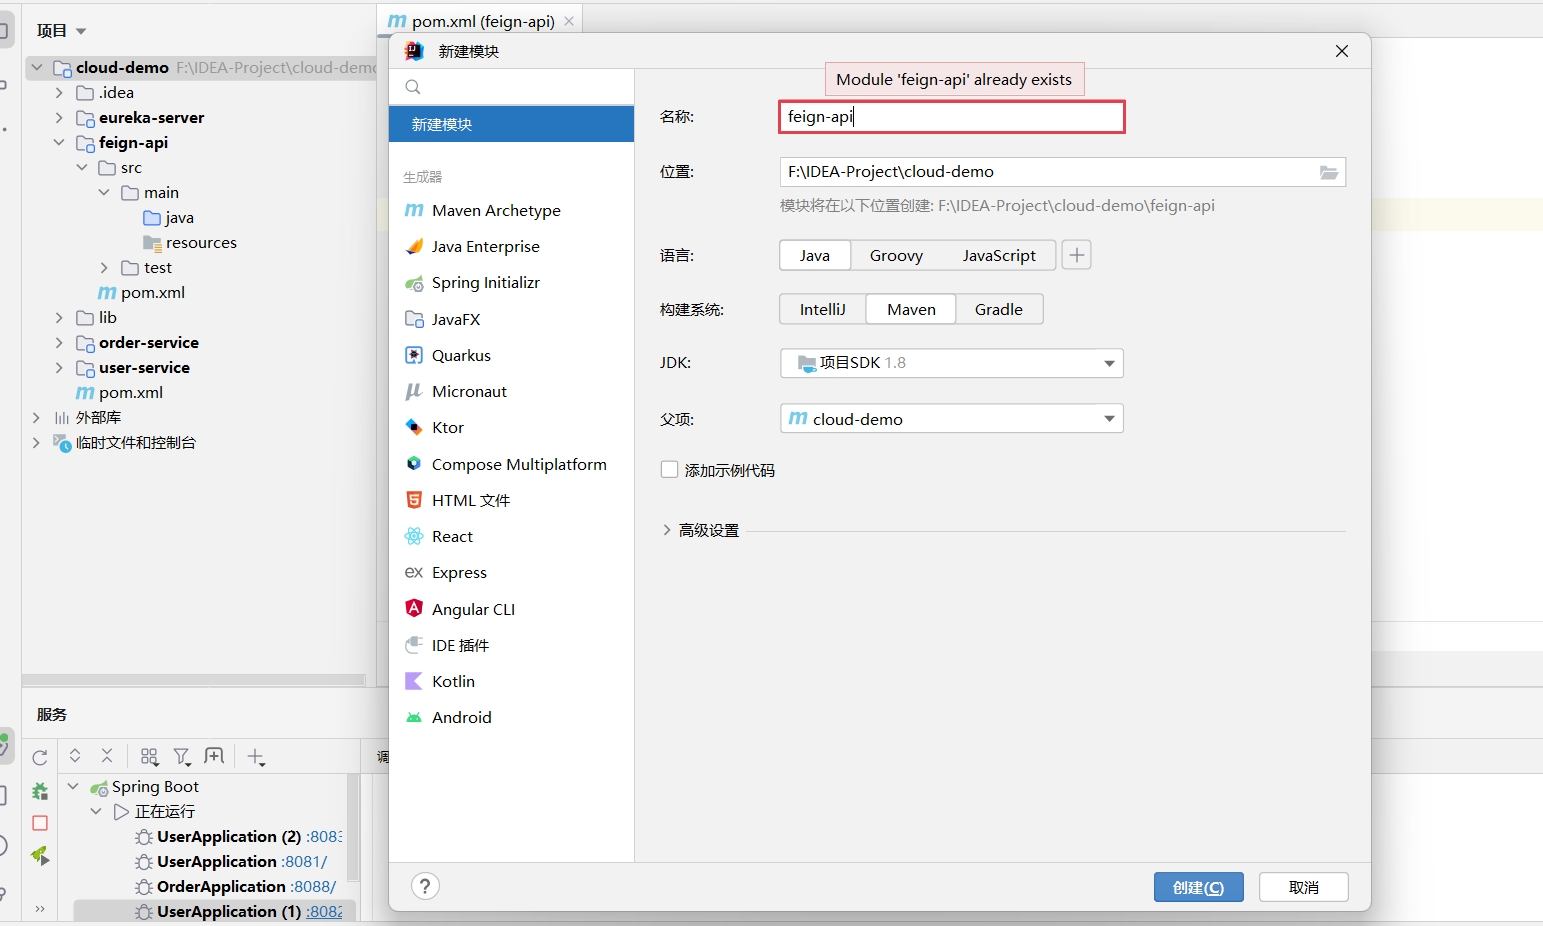
Task: Expand 外部库 node in project tree
Action: 36,417
